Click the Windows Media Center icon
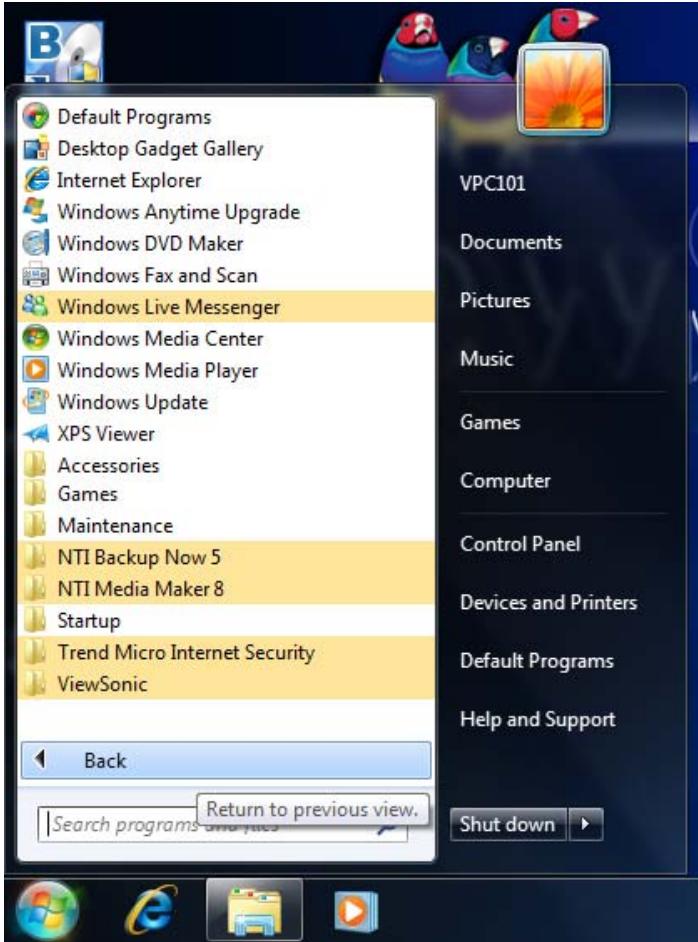The image size is (698, 942). [x=35, y=338]
